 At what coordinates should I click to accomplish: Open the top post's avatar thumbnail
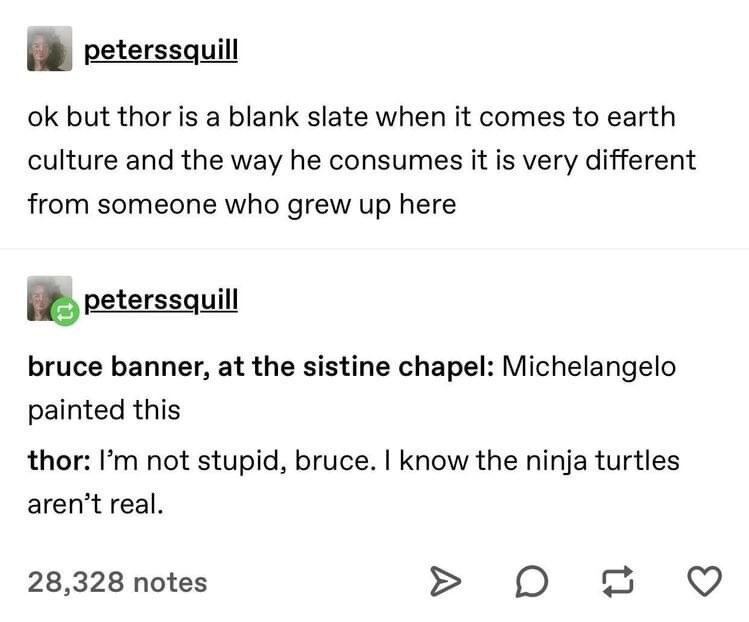tap(49, 49)
